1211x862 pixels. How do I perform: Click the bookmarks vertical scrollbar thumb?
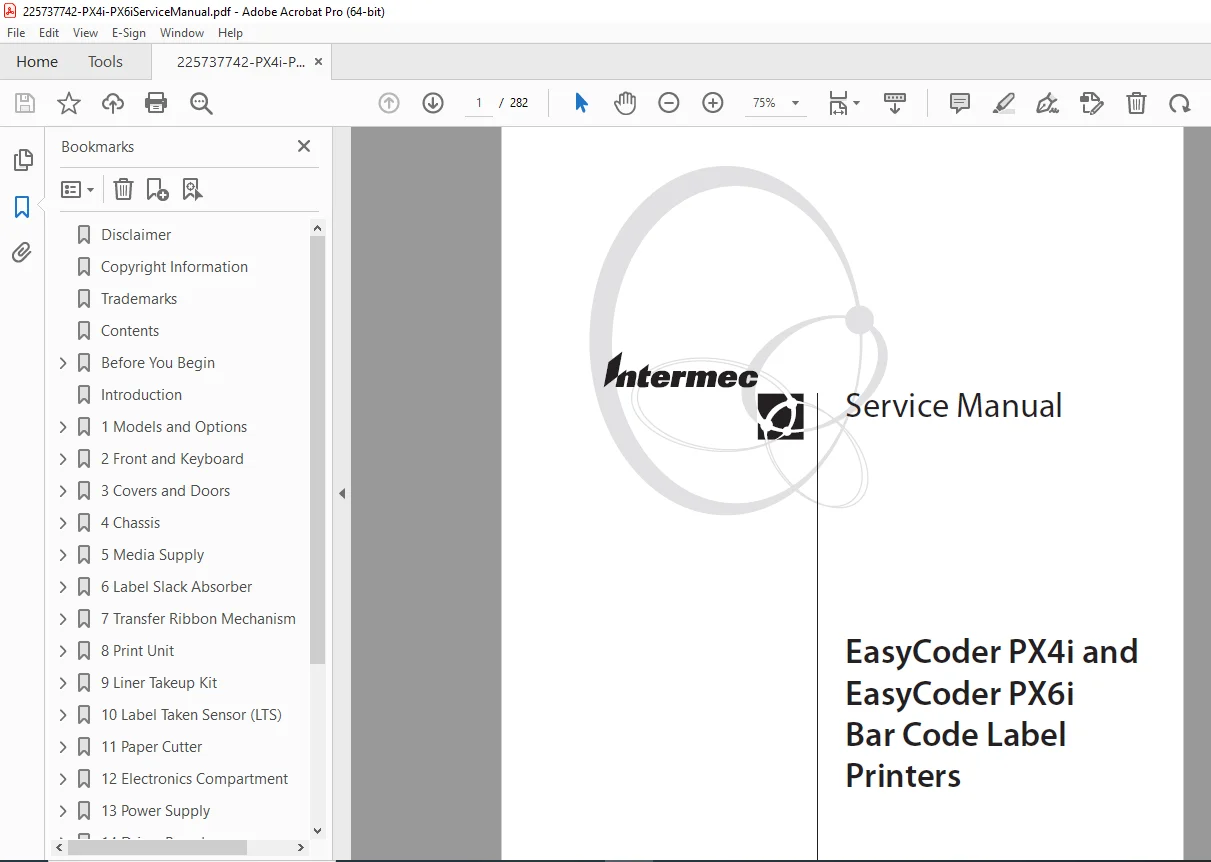tap(318, 450)
